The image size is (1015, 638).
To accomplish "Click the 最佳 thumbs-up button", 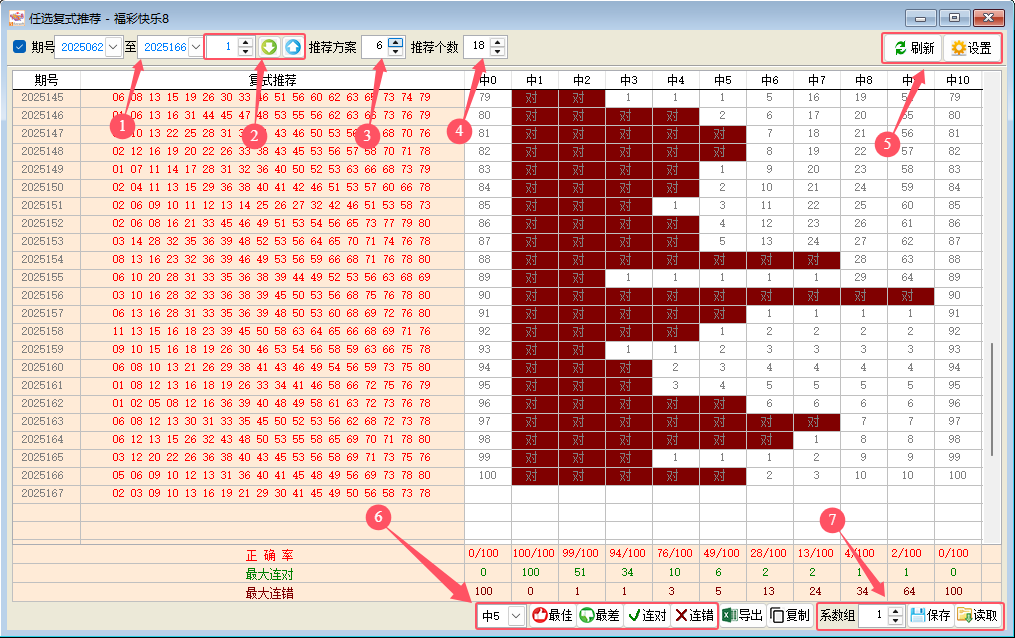I will tap(552, 616).
